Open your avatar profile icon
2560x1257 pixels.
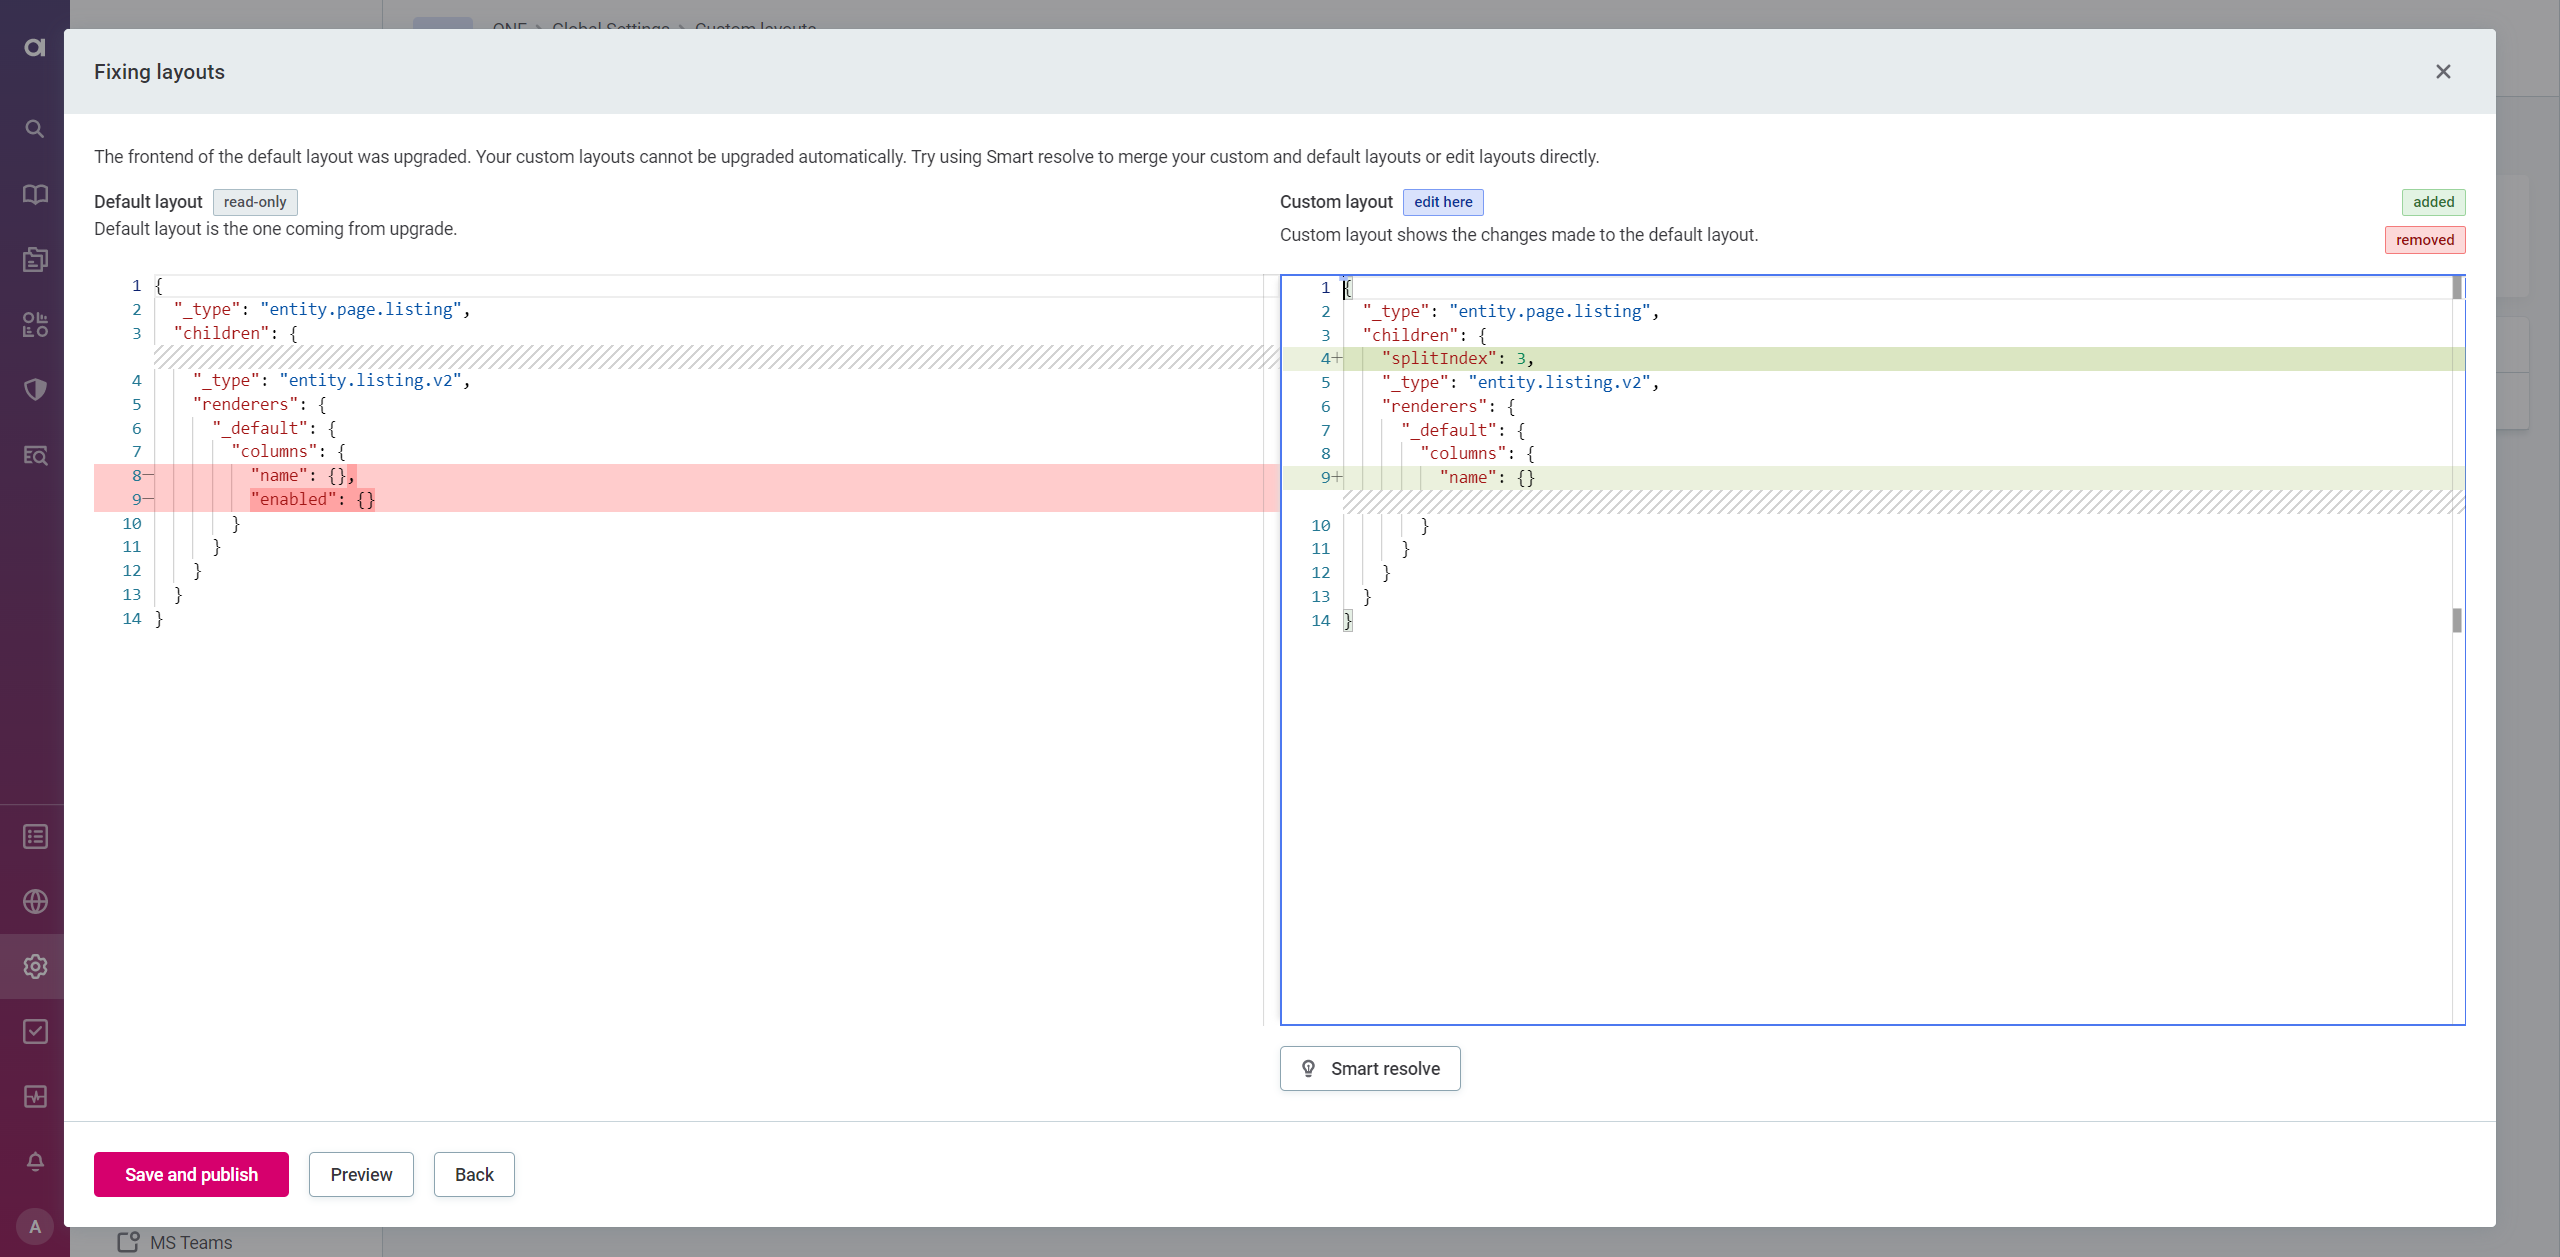pos(34,1225)
